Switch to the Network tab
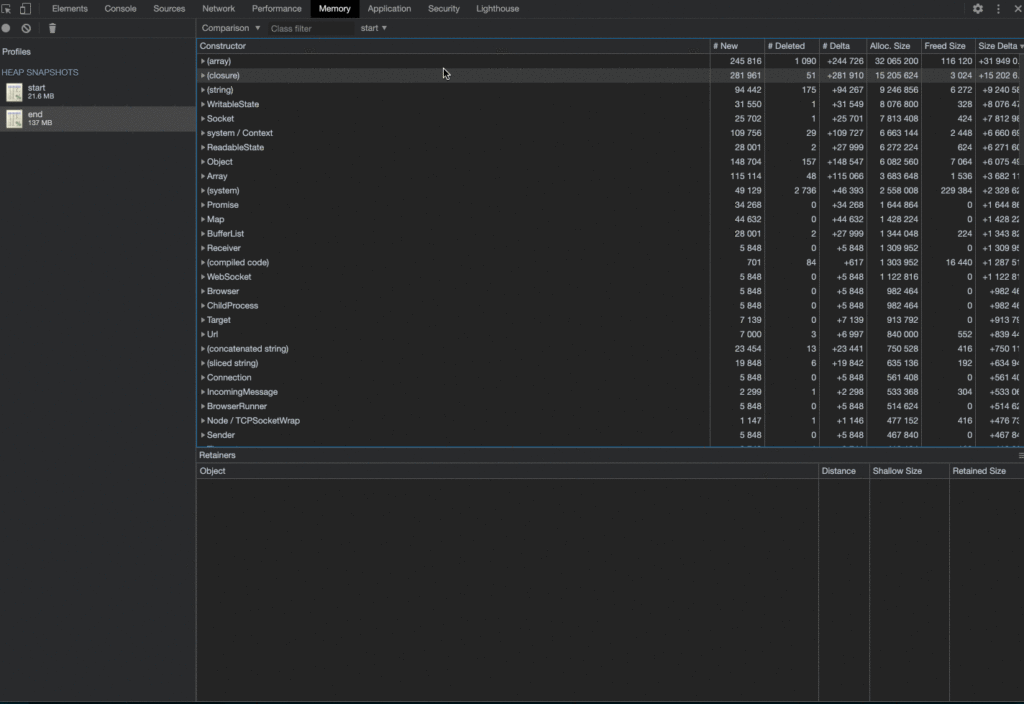Screen dimensions: 1024x704 pos(218,9)
